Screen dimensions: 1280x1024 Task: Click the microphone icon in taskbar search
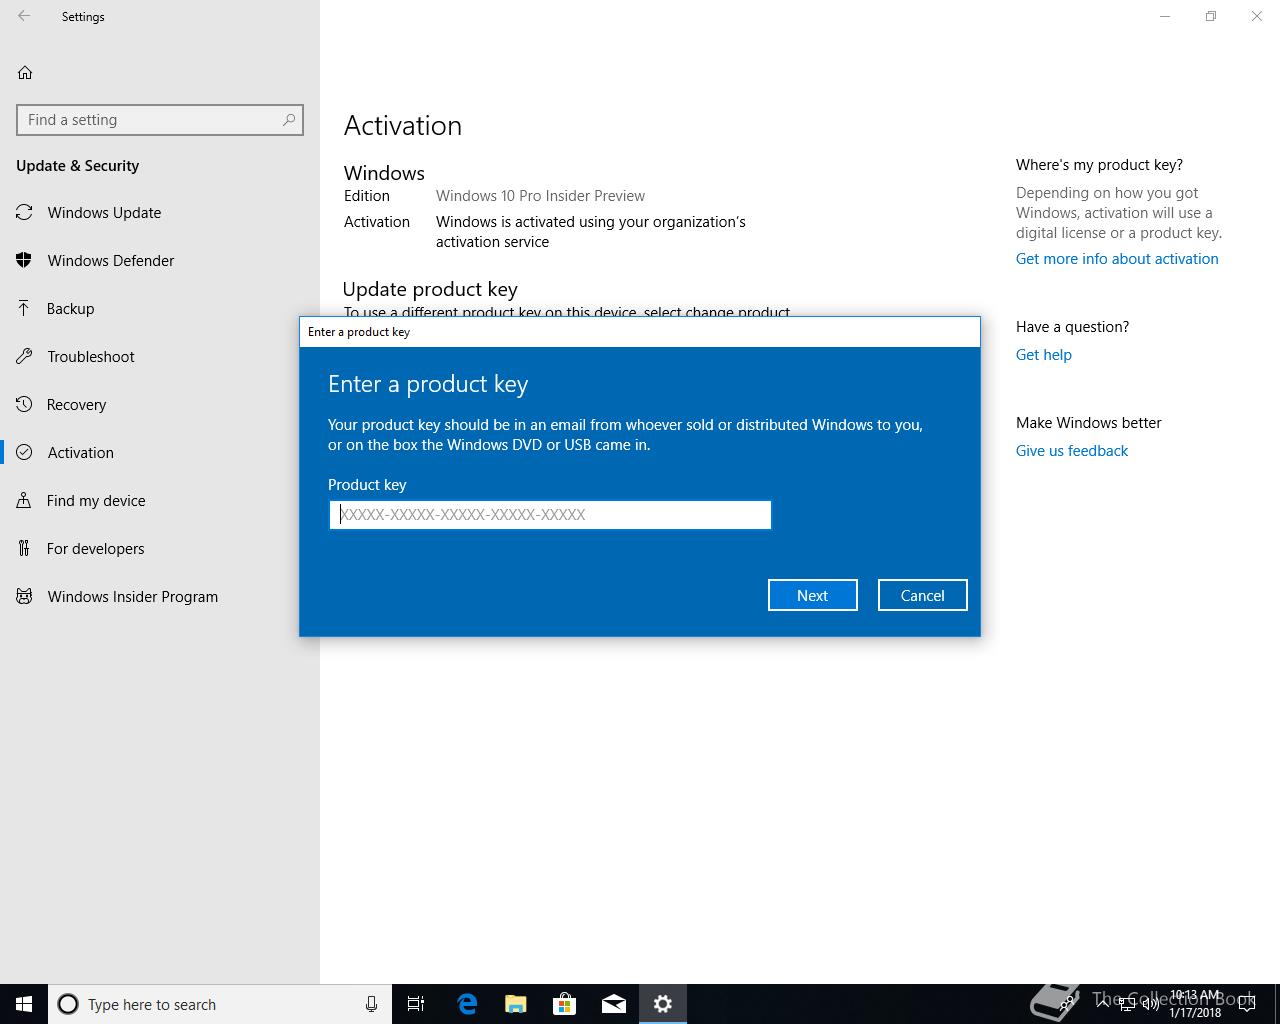(x=371, y=1004)
